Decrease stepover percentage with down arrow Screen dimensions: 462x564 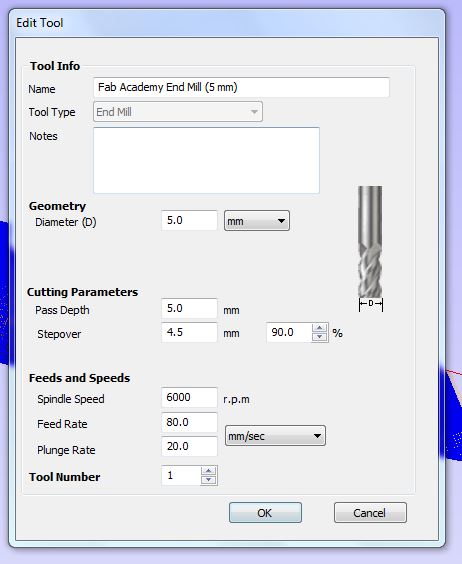click(320, 337)
